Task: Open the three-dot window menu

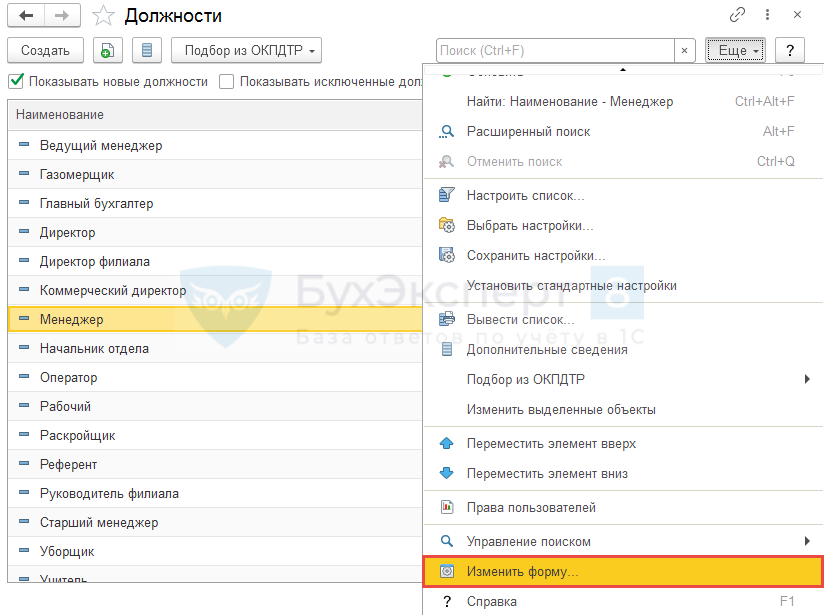Action: point(767,15)
